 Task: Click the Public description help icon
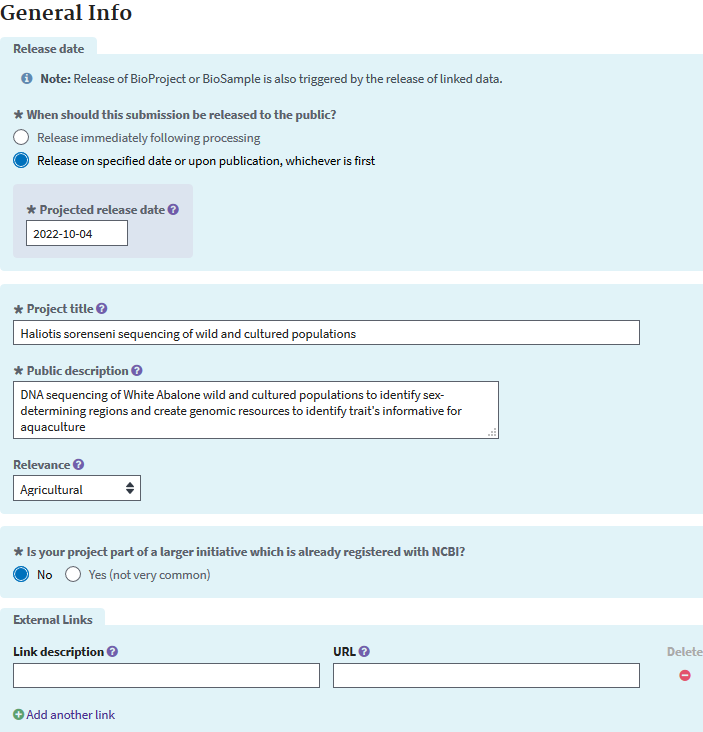[x=137, y=371]
